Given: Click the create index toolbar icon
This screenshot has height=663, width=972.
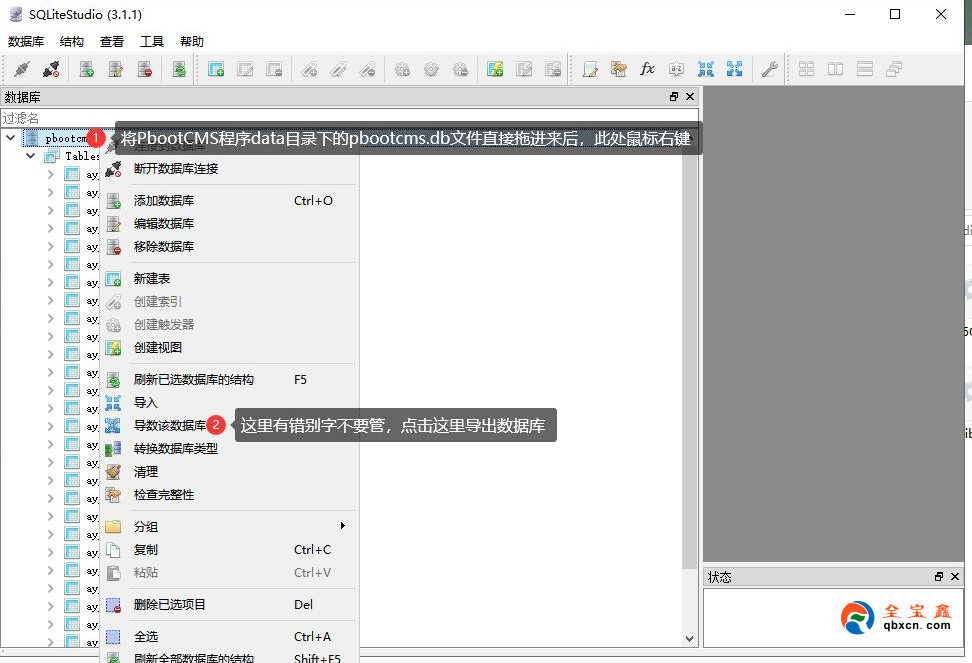Looking at the screenshot, I should [309, 69].
